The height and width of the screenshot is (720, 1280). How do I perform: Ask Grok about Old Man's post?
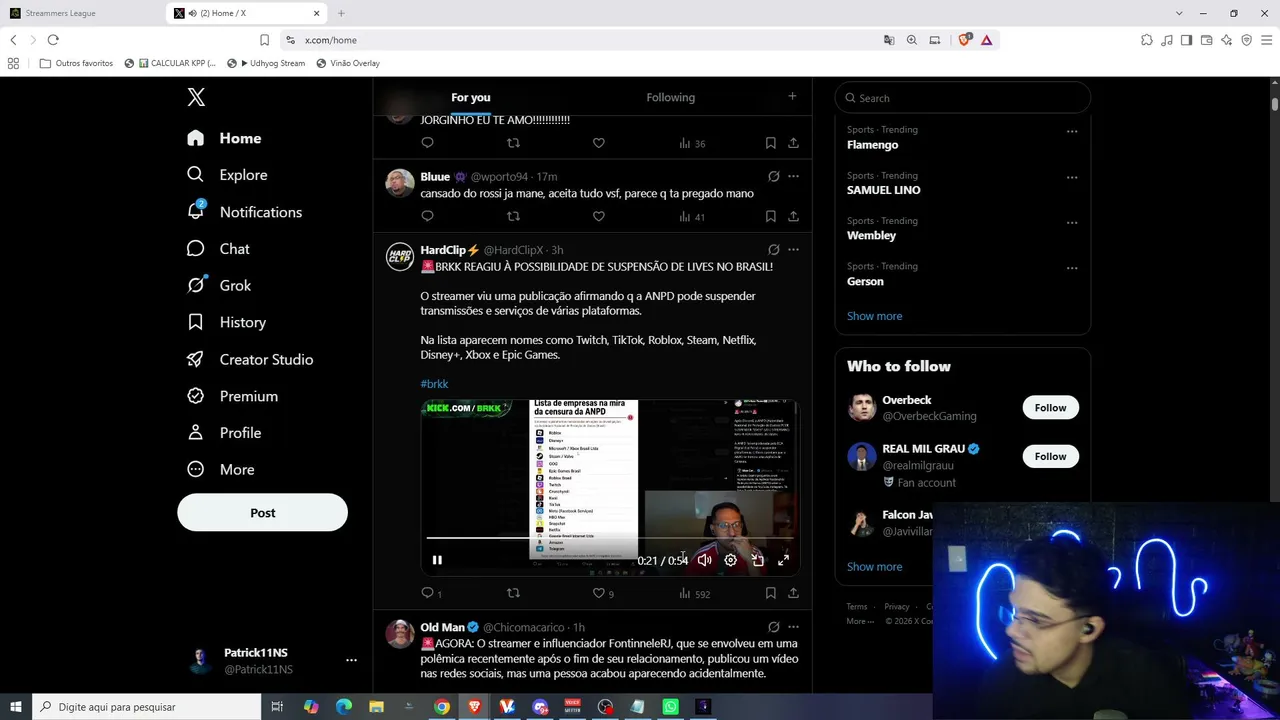pyautogui.click(x=773, y=627)
